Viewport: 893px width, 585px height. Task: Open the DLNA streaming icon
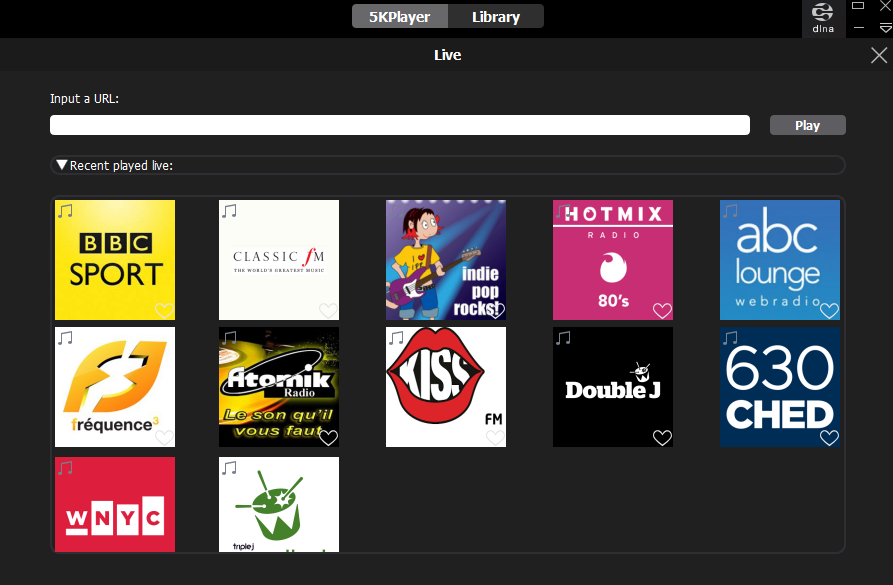point(823,18)
